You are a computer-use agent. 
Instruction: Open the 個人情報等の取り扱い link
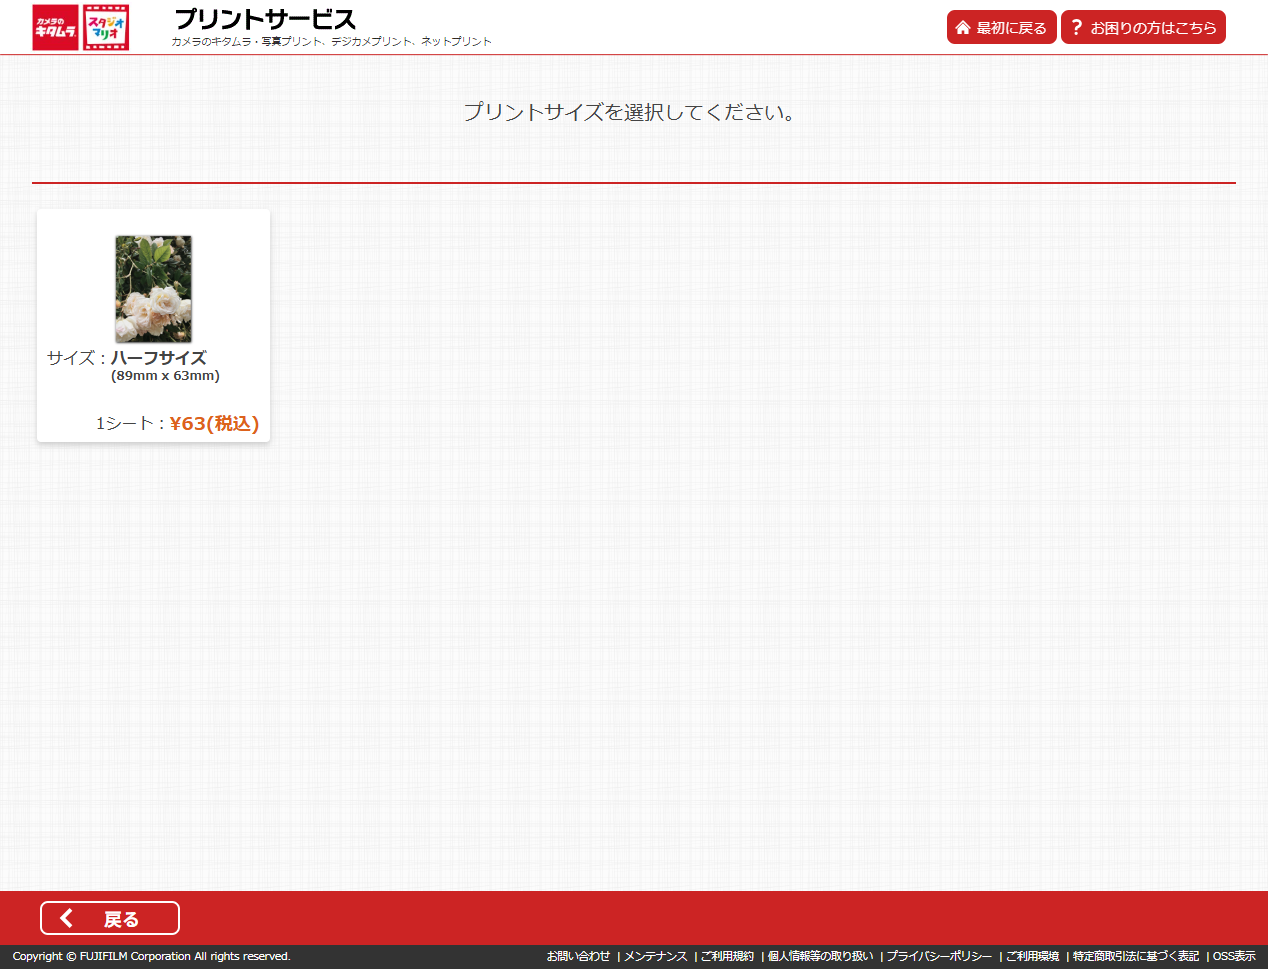(820, 956)
